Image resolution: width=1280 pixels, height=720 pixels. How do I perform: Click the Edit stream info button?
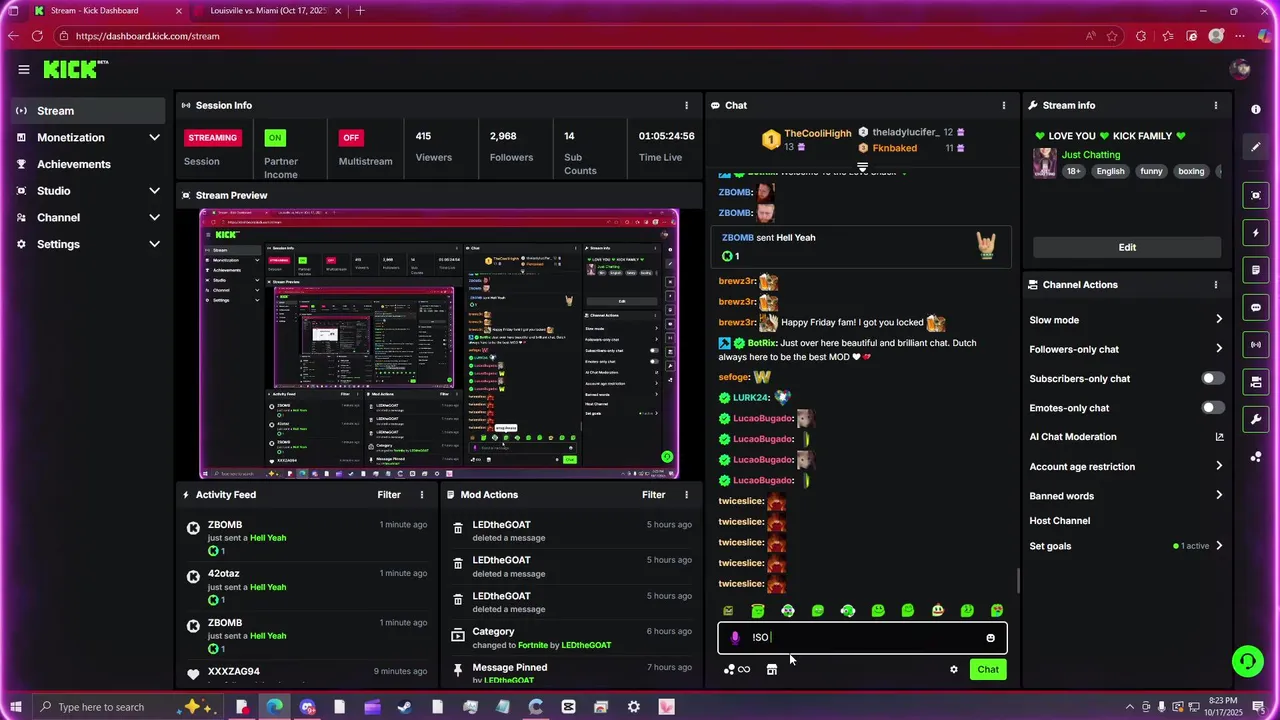(1127, 247)
